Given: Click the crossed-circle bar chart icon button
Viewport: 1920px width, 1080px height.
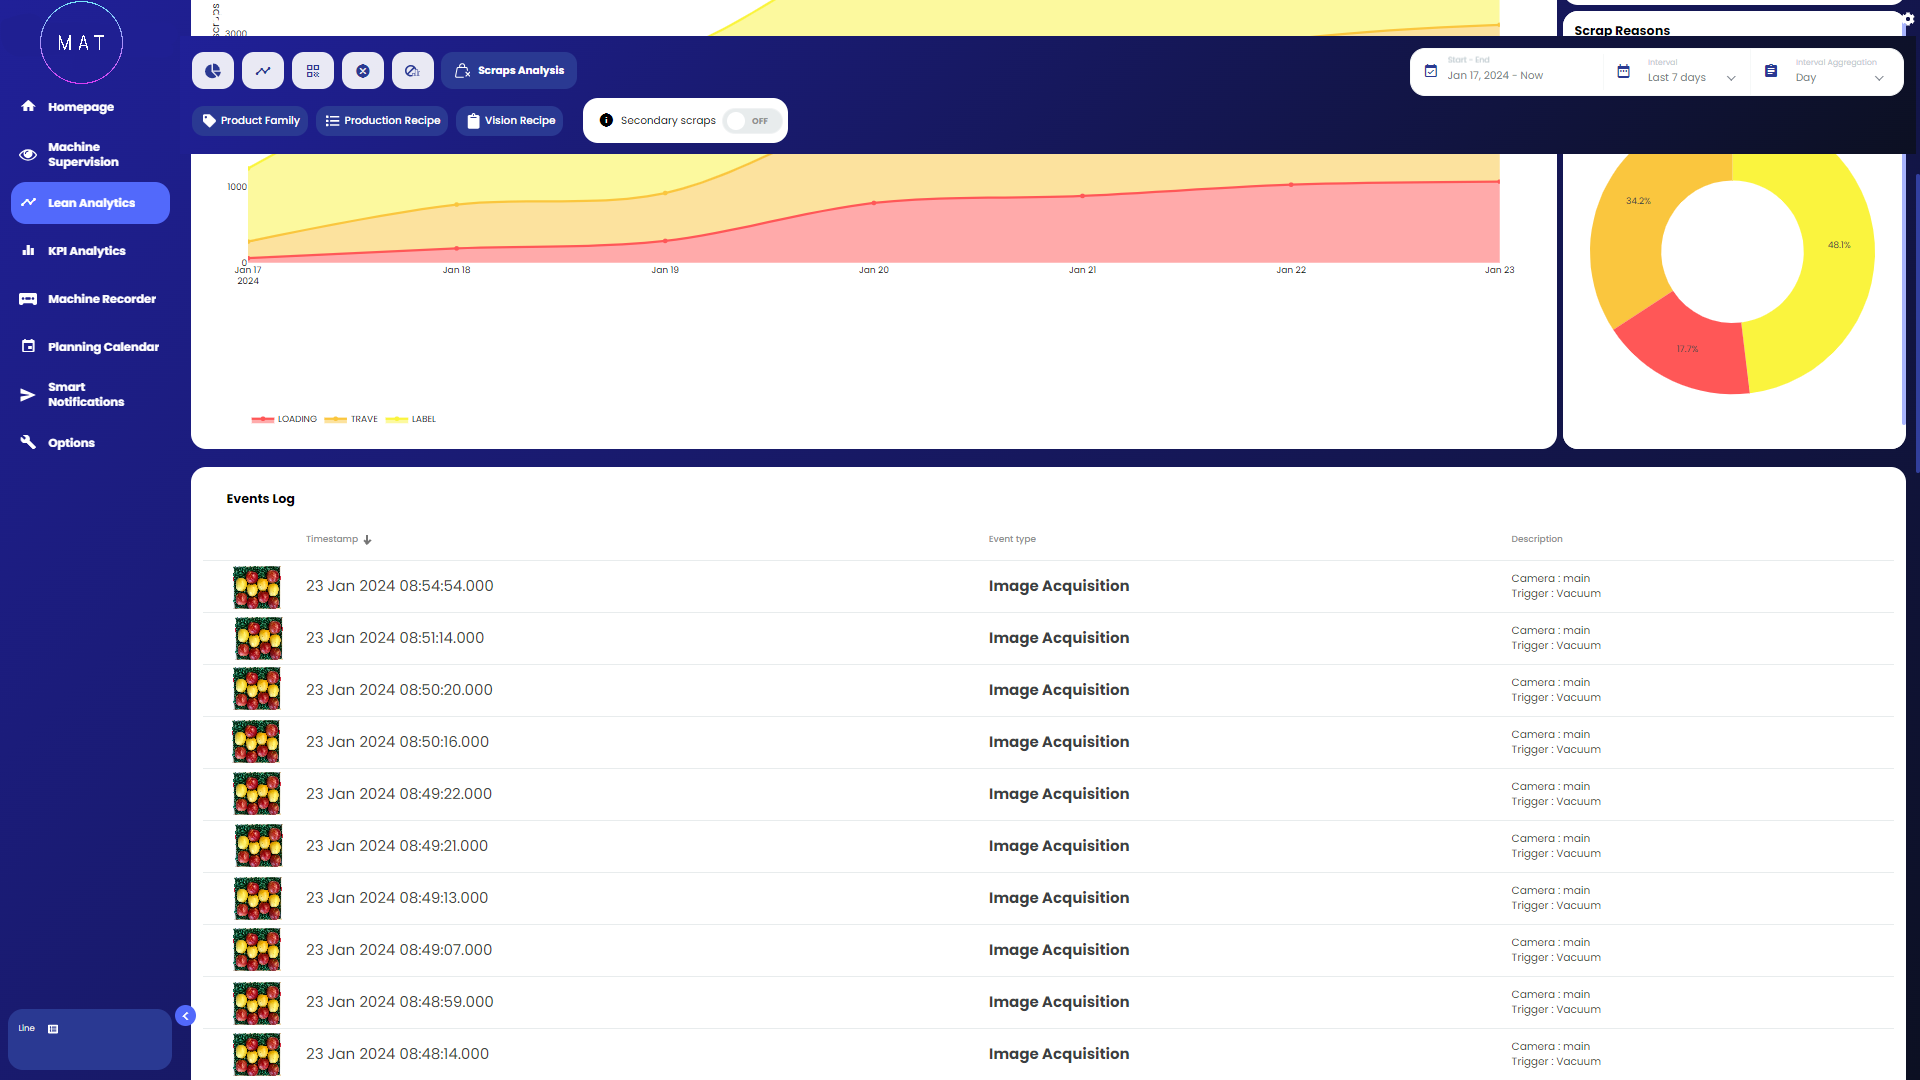Looking at the screenshot, I should click(x=412, y=71).
